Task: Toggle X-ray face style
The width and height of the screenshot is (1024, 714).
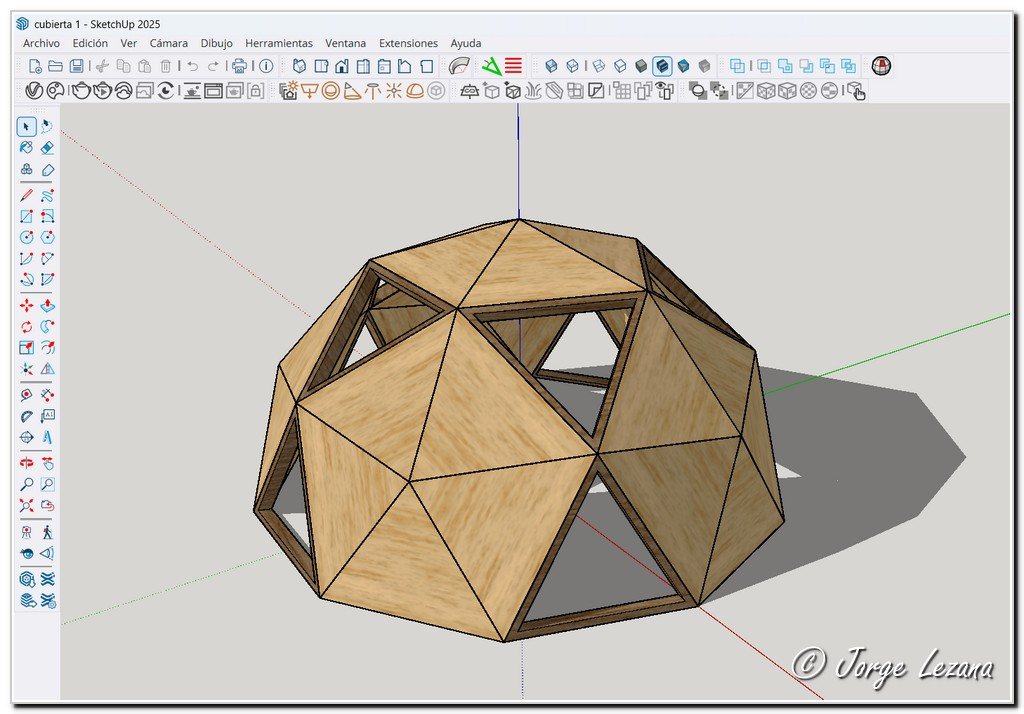Action: pos(551,66)
